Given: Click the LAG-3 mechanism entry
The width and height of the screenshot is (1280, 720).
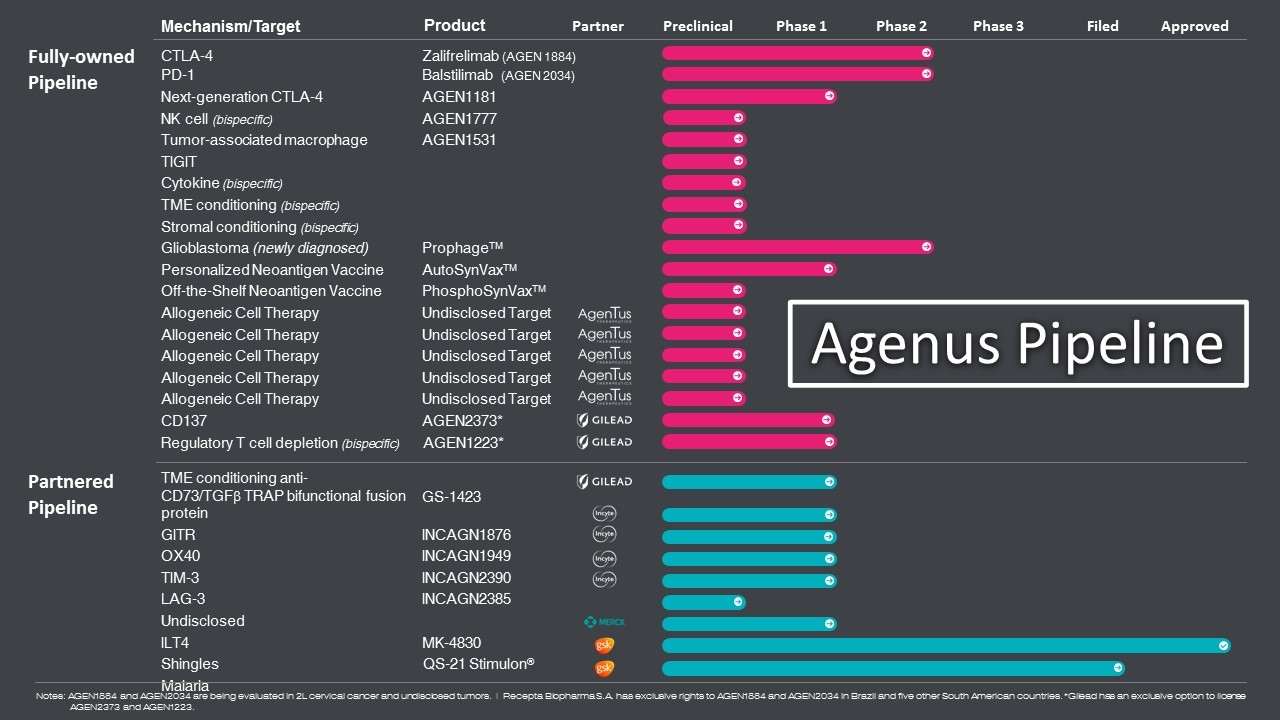Looking at the screenshot, I should [x=183, y=599].
